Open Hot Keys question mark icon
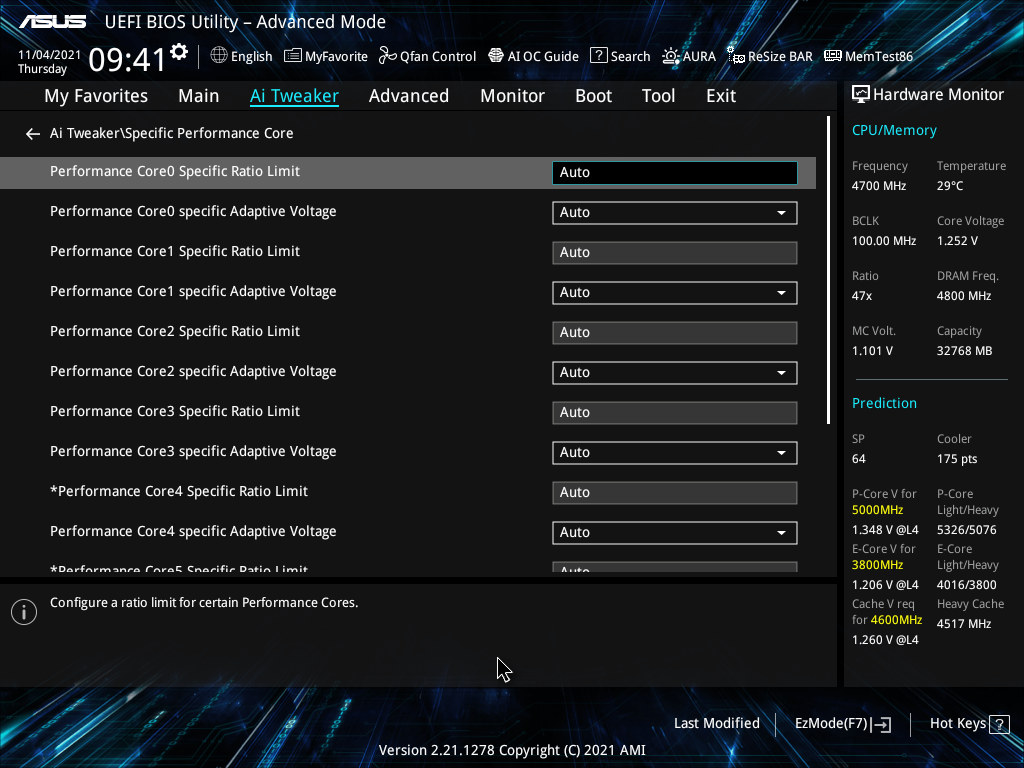This screenshot has height=768, width=1024. pos(999,724)
